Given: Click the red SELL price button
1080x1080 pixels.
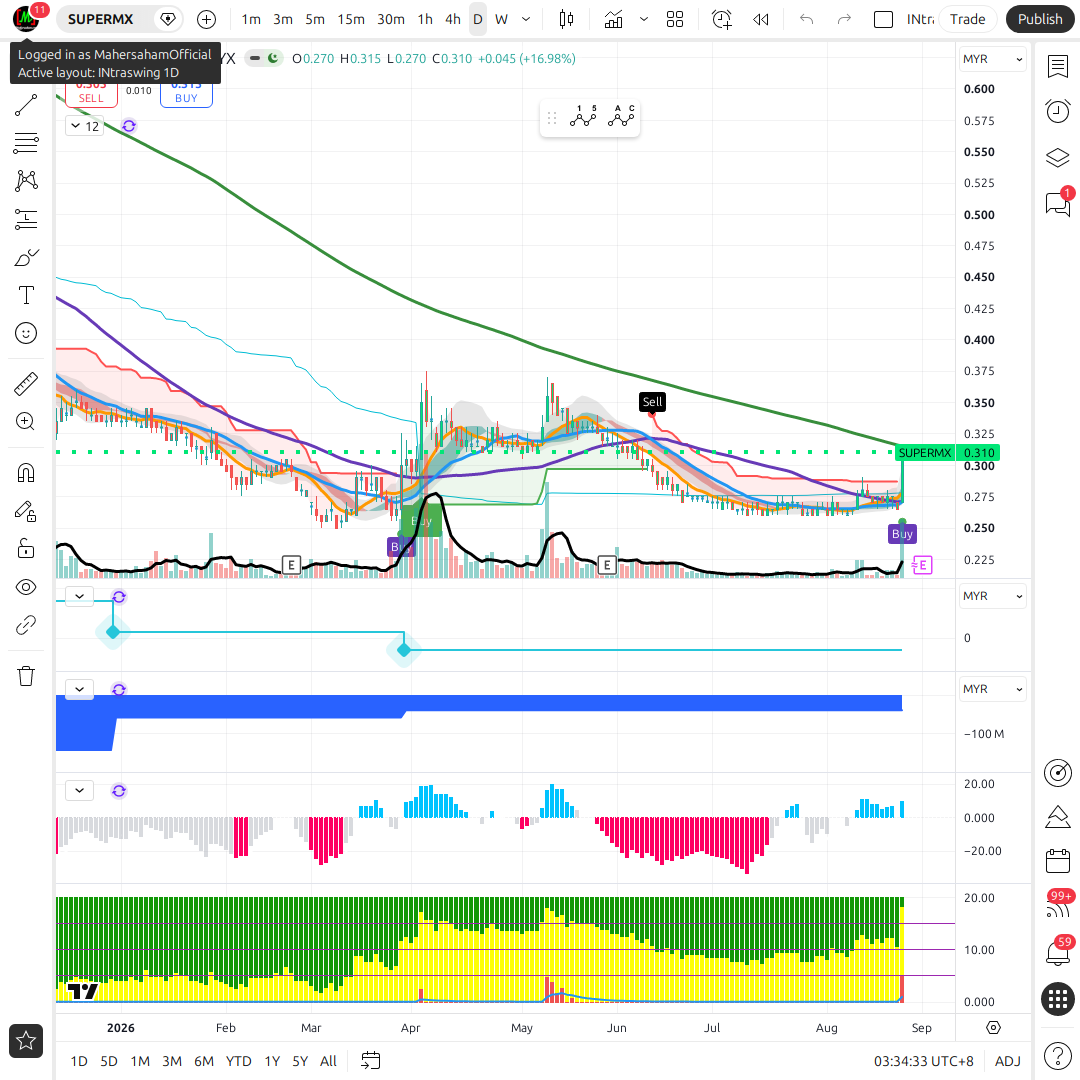Looking at the screenshot, I should click(x=91, y=95).
